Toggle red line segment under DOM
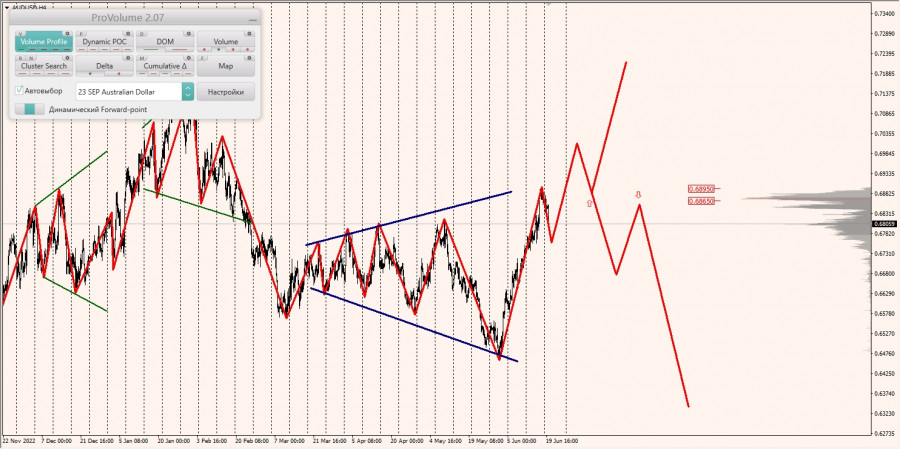The image size is (900, 449). click(179, 49)
